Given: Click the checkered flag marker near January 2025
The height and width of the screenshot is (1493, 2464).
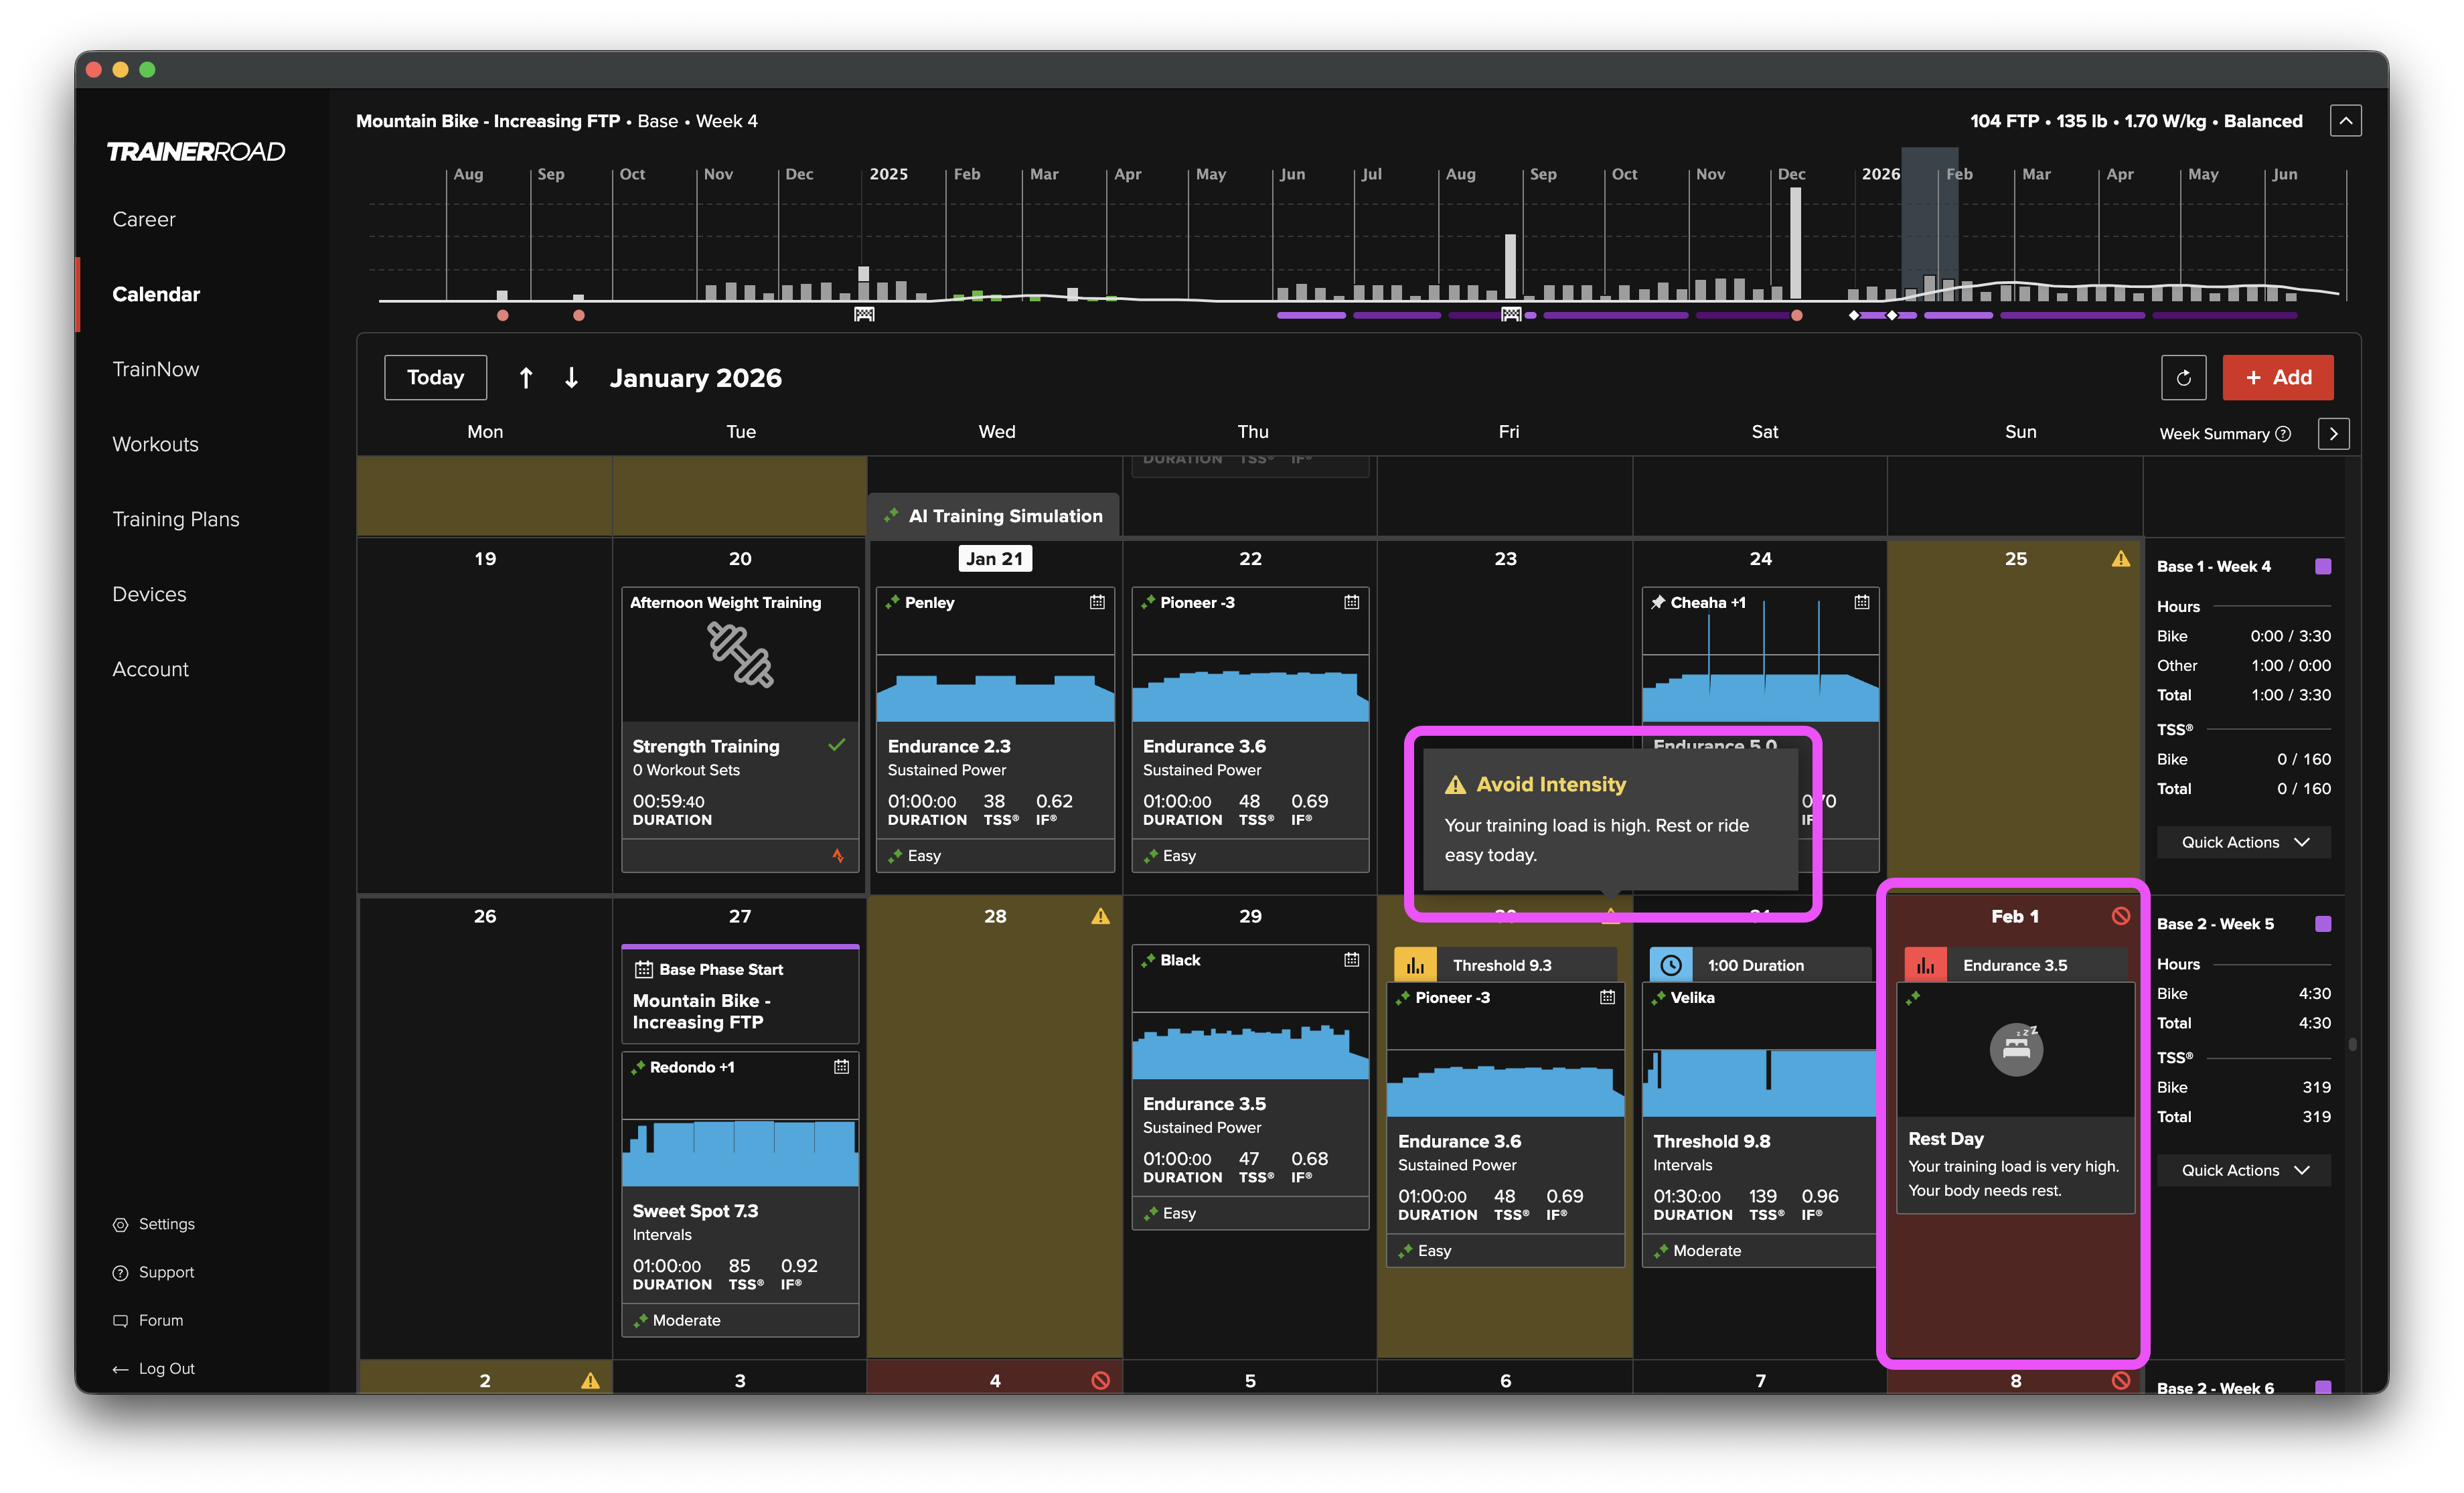Looking at the screenshot, I should coord(864,315).
